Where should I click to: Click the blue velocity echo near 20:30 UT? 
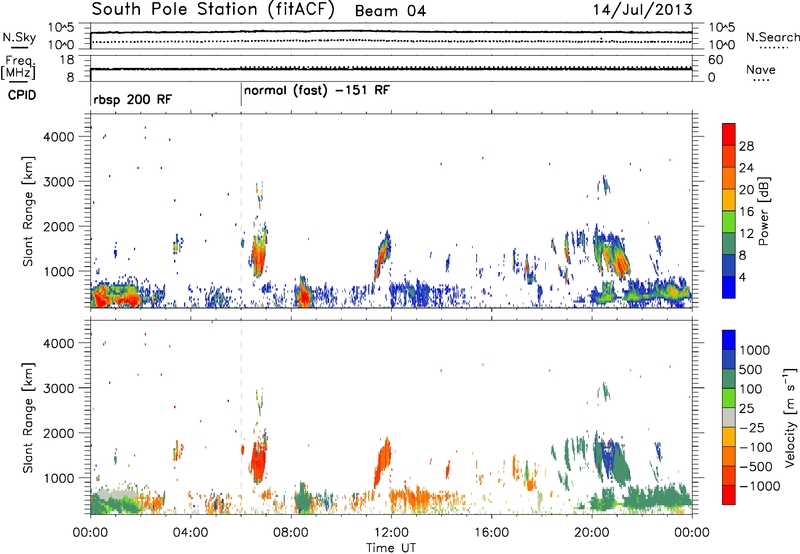(608, 457)
